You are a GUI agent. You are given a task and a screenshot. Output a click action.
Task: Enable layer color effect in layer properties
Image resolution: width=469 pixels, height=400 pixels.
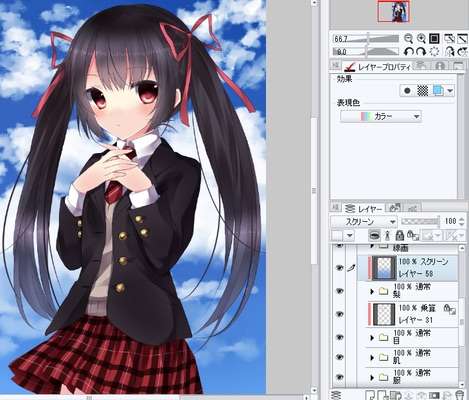(438, 90)
